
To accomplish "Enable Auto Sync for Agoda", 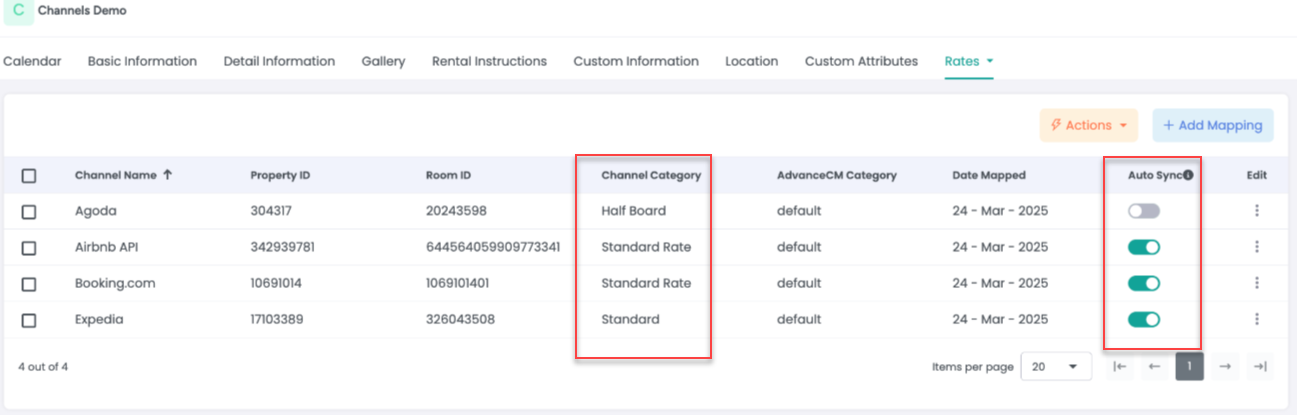I will [x=1144, y=211].
